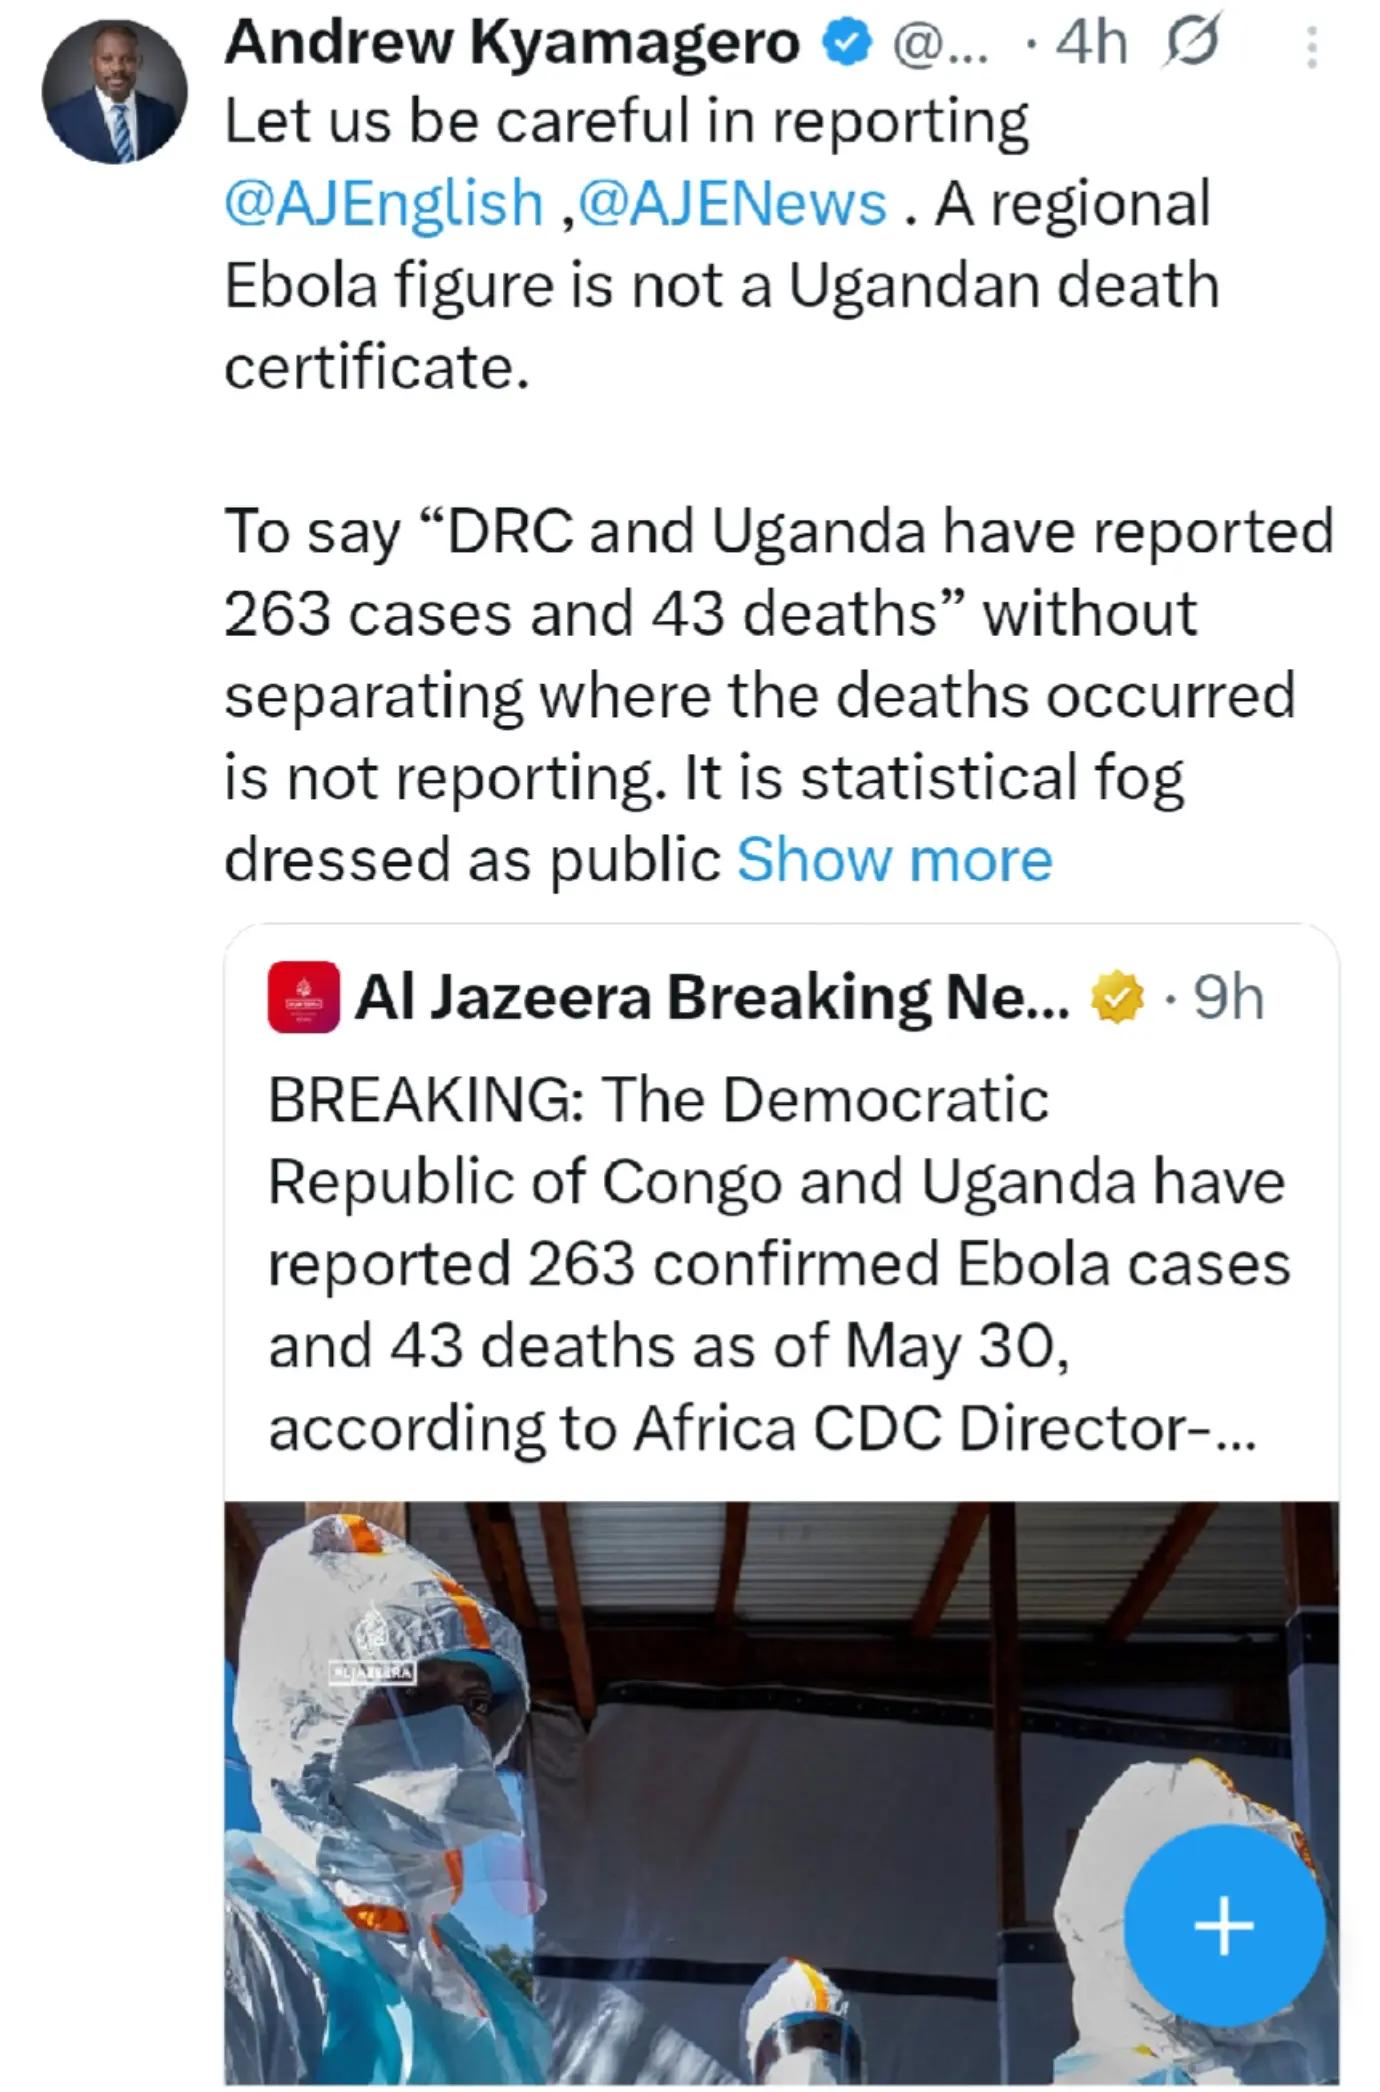The image size is (1380, 2092).
Task: Open the quoted tweet's 9h timestamp
Action: click(1229, 998)
